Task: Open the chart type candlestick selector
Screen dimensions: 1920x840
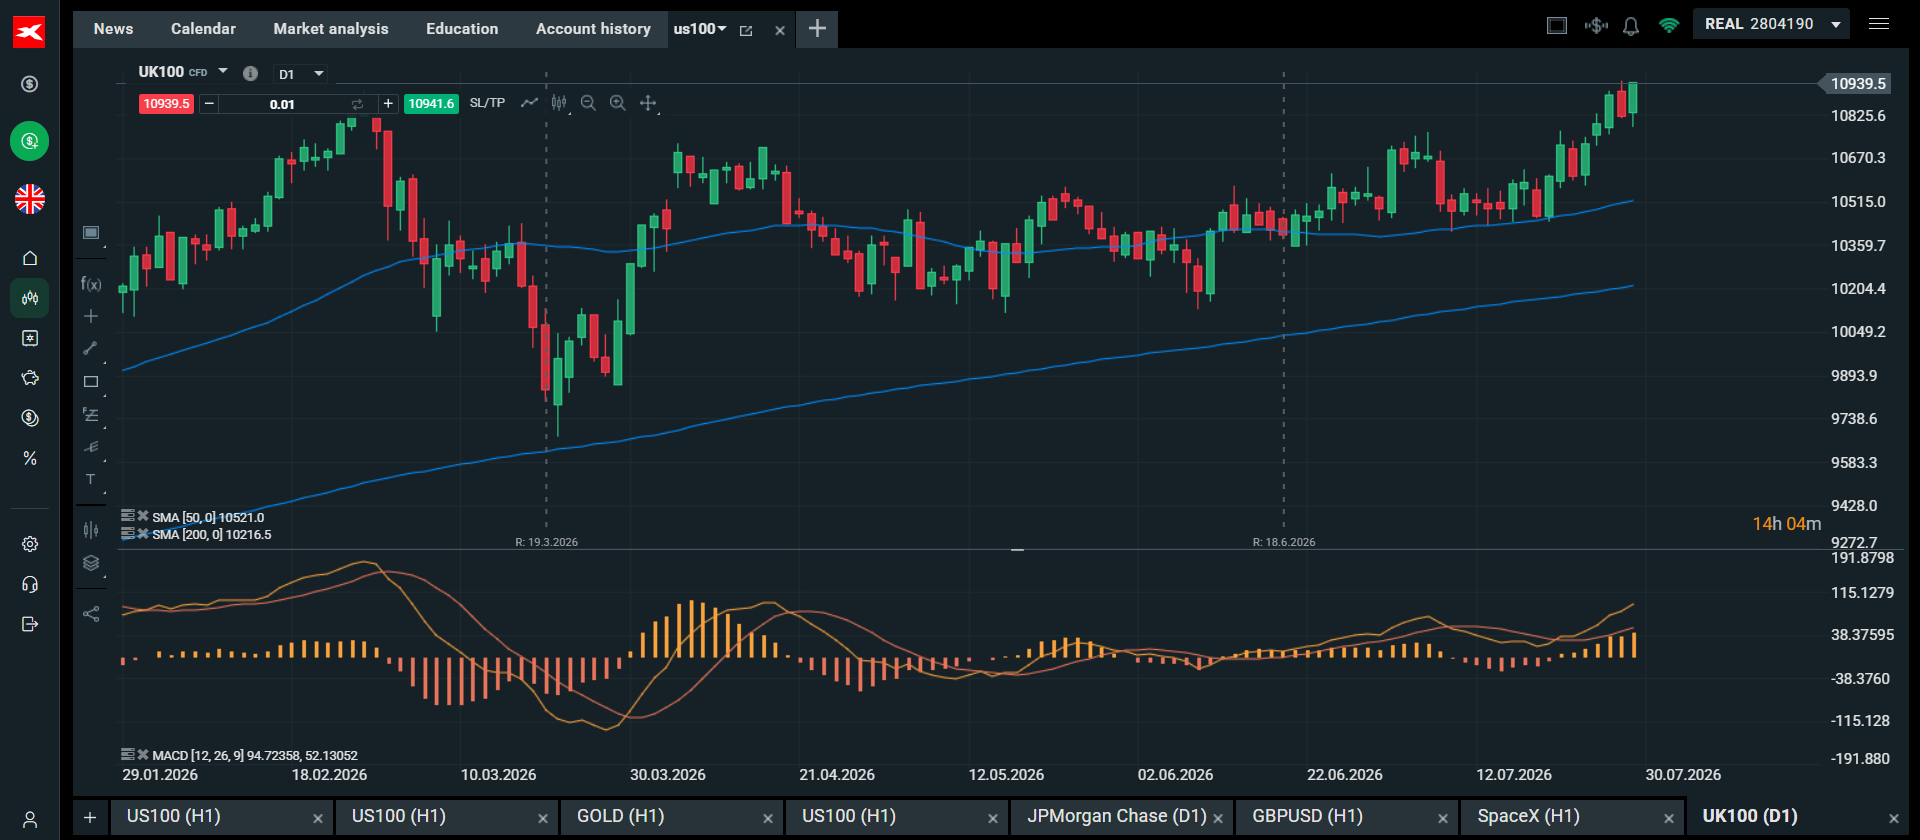Action: tap(559, 103)
